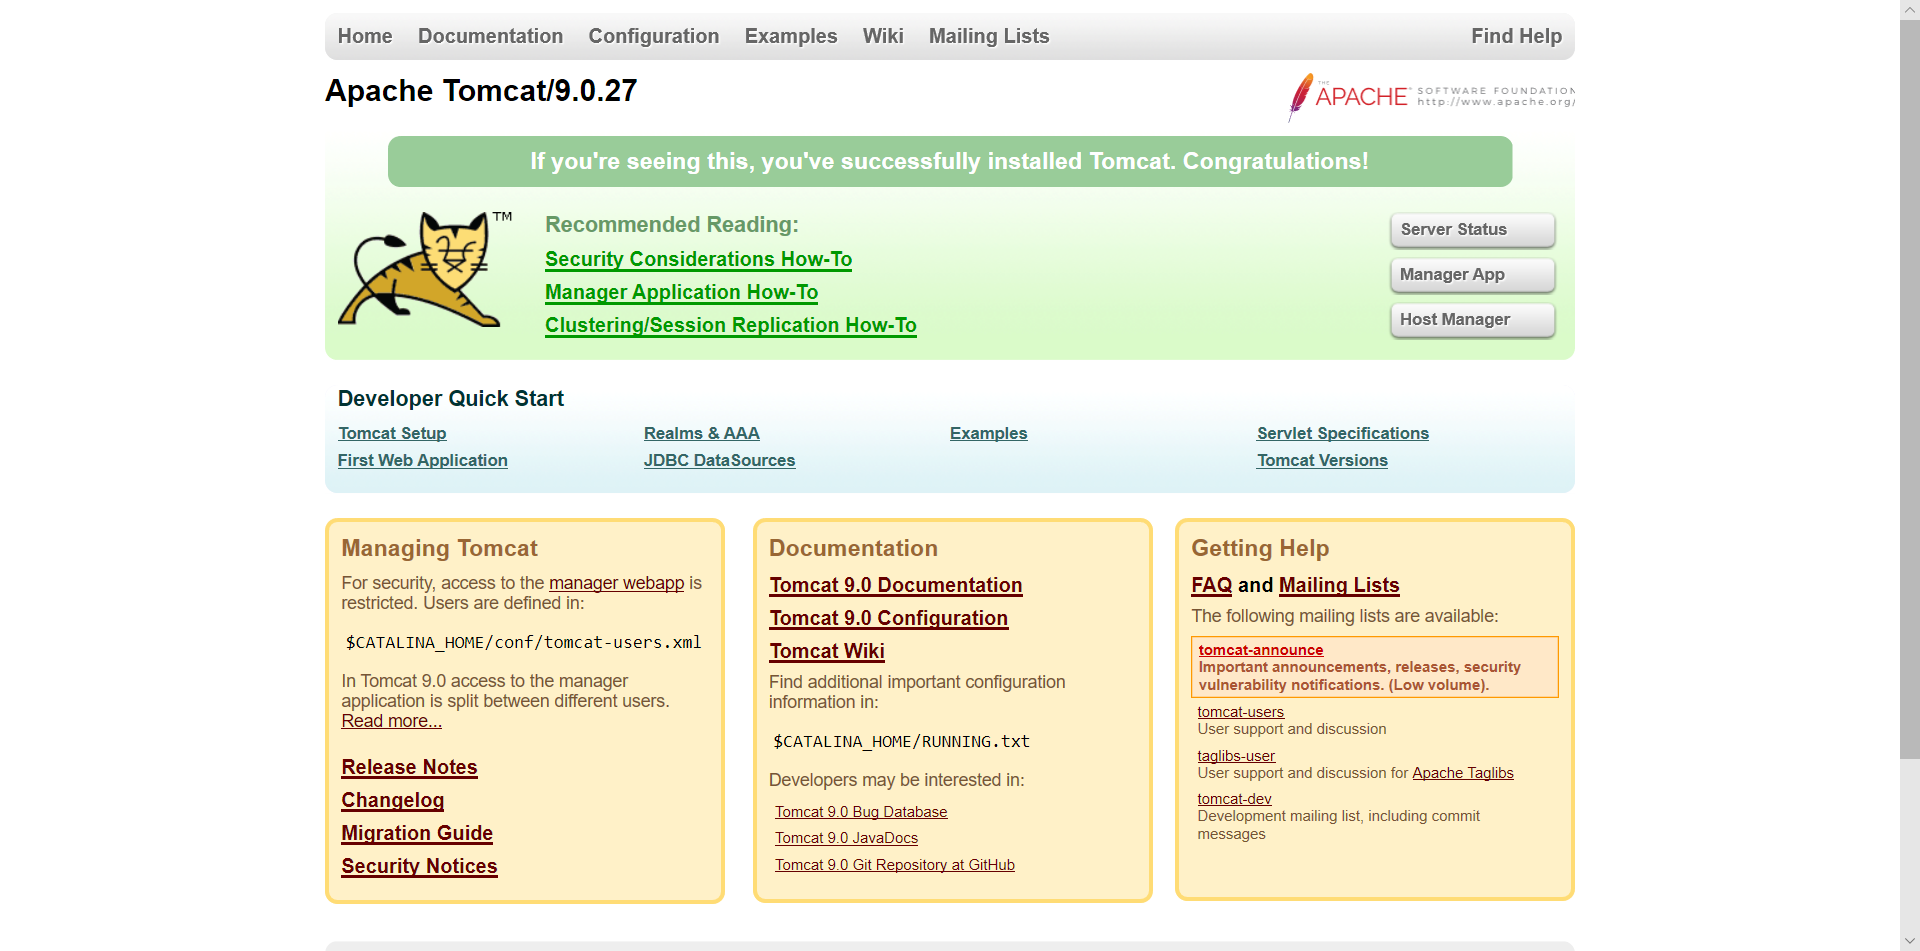Click the Server Status button

tap(1472, 230)
